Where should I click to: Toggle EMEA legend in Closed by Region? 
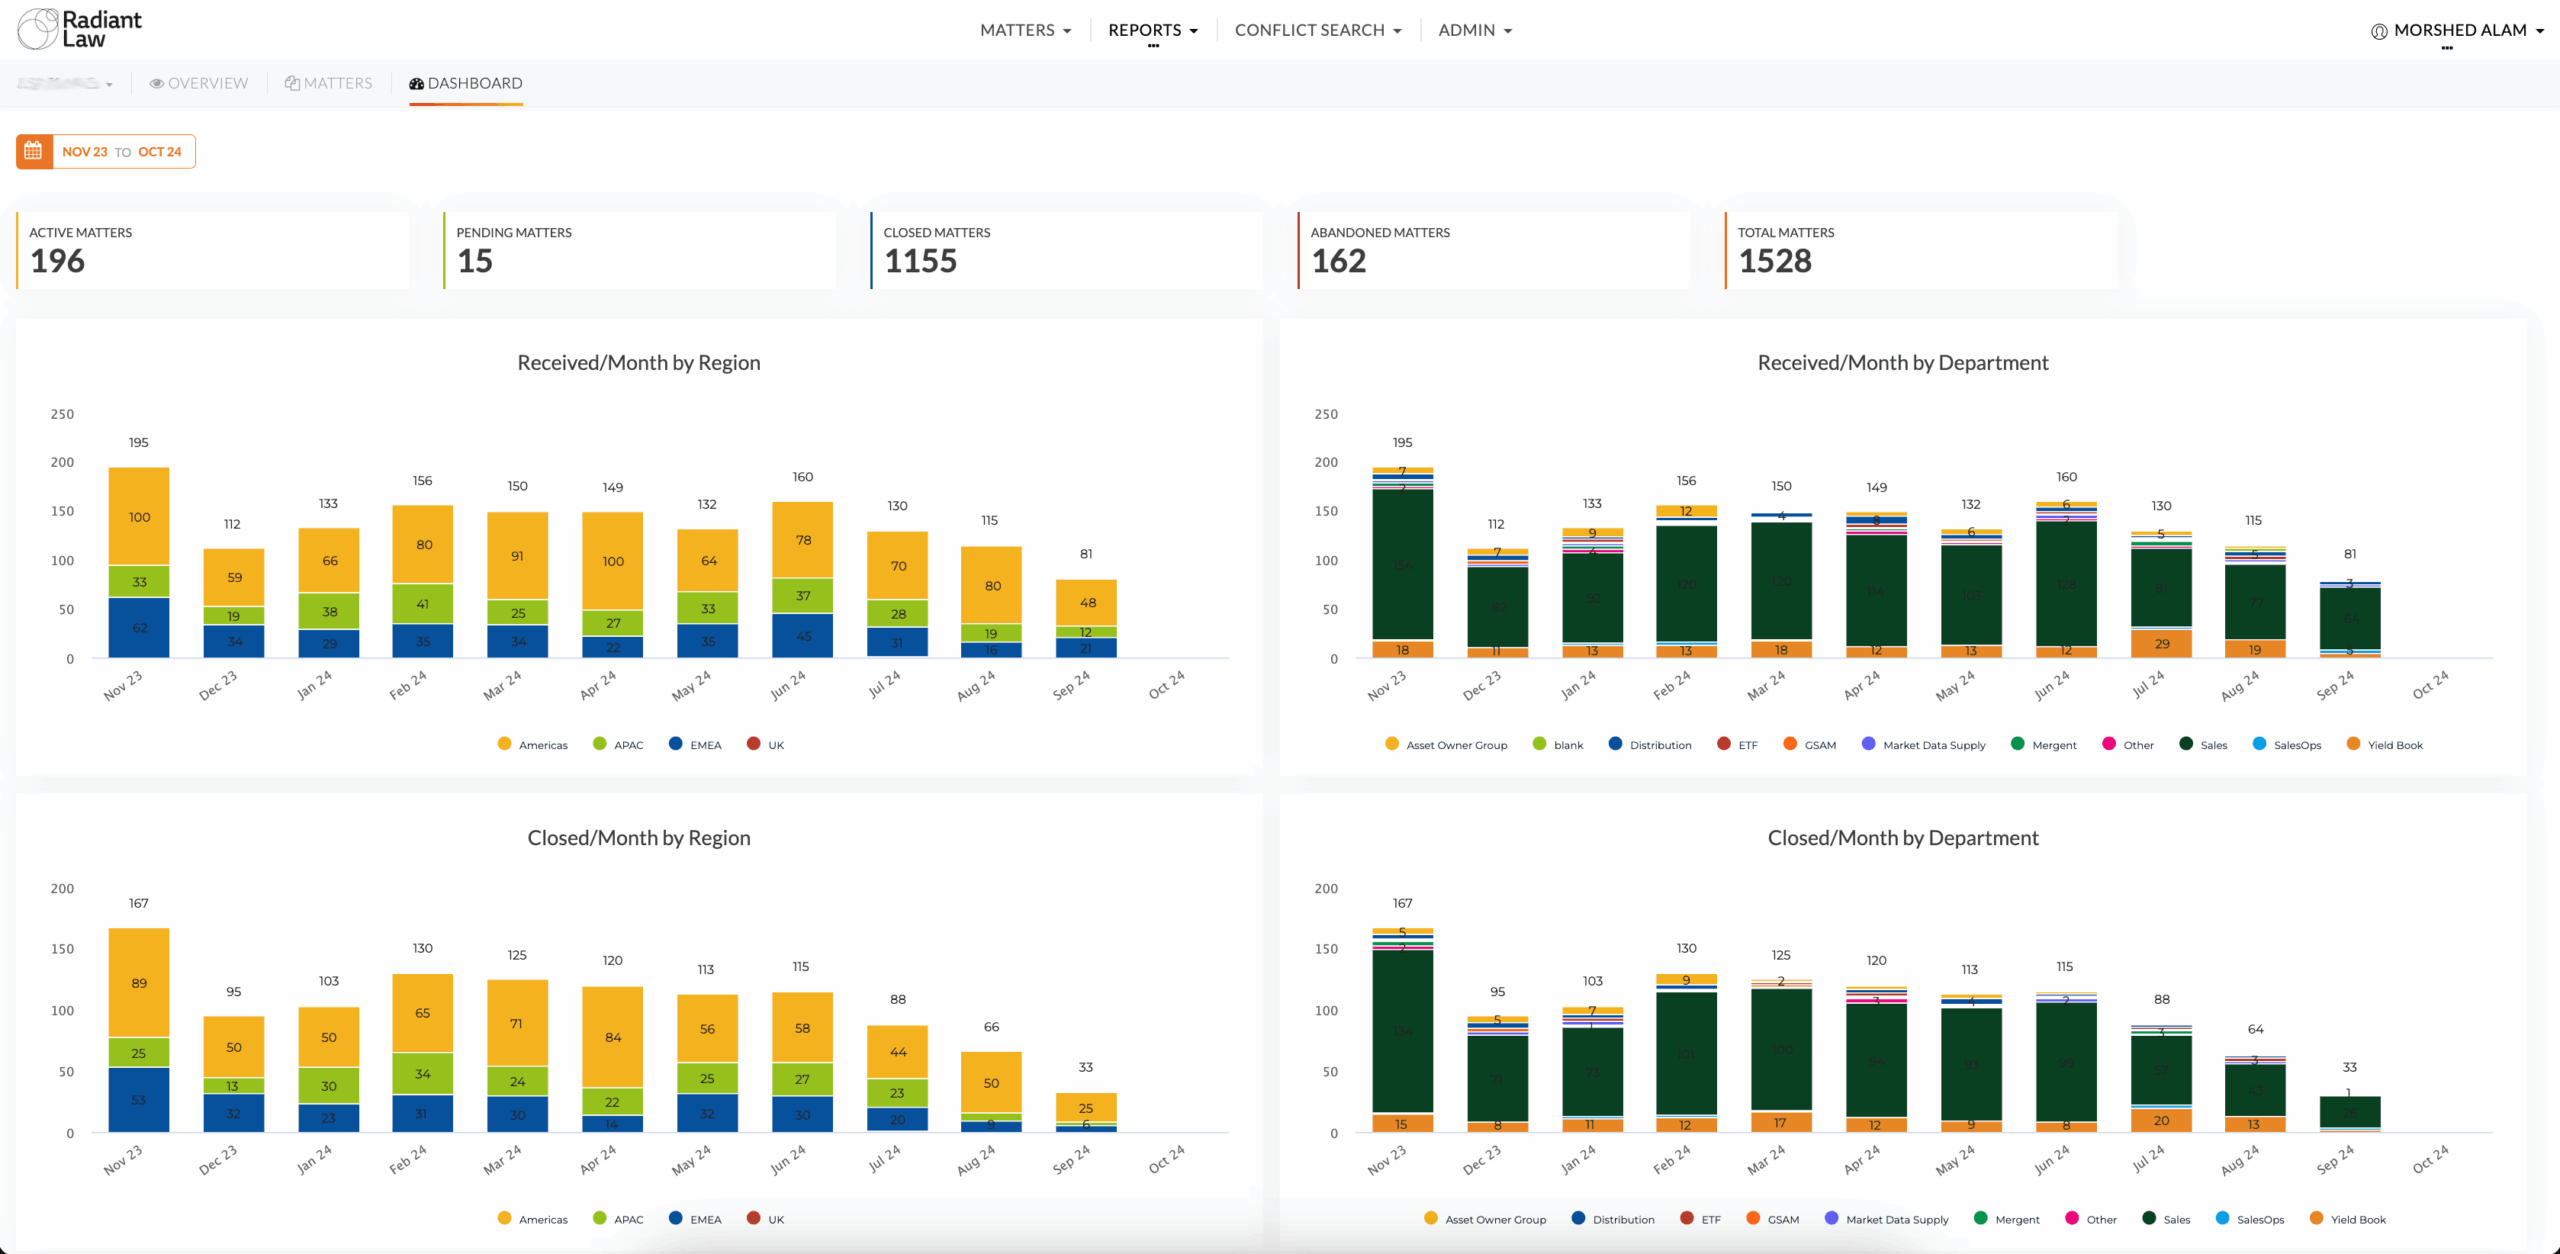695,1219
